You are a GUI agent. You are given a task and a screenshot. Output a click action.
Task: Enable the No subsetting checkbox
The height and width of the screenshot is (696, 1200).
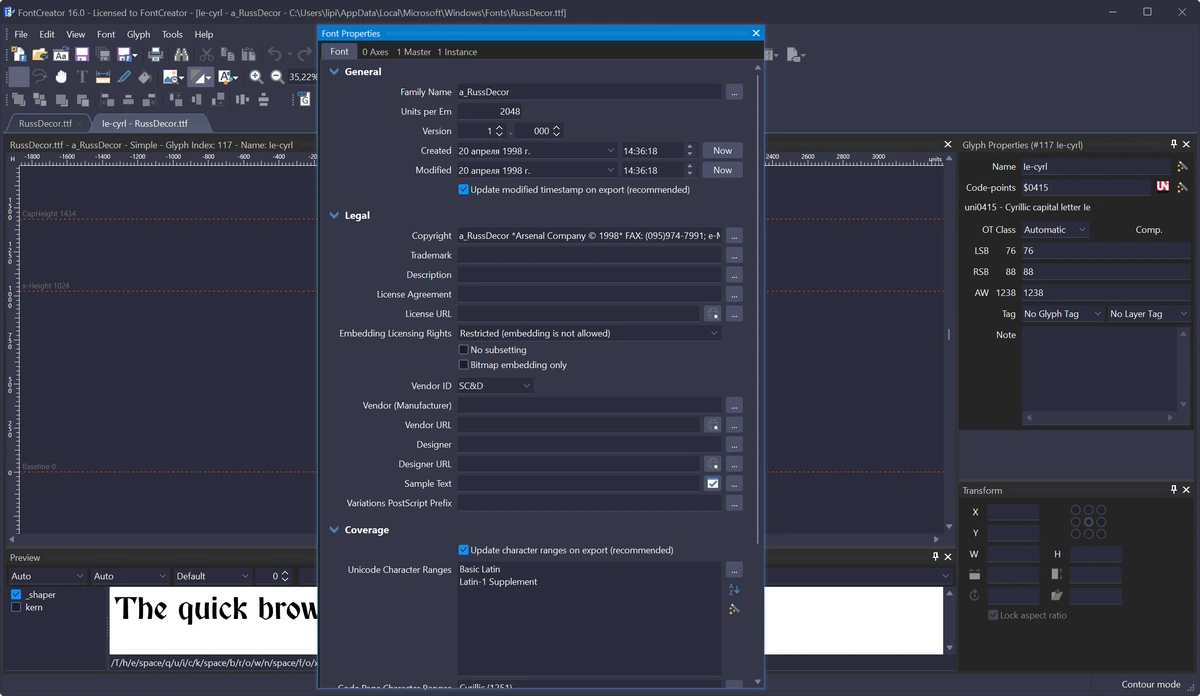[x=464, y=350]
